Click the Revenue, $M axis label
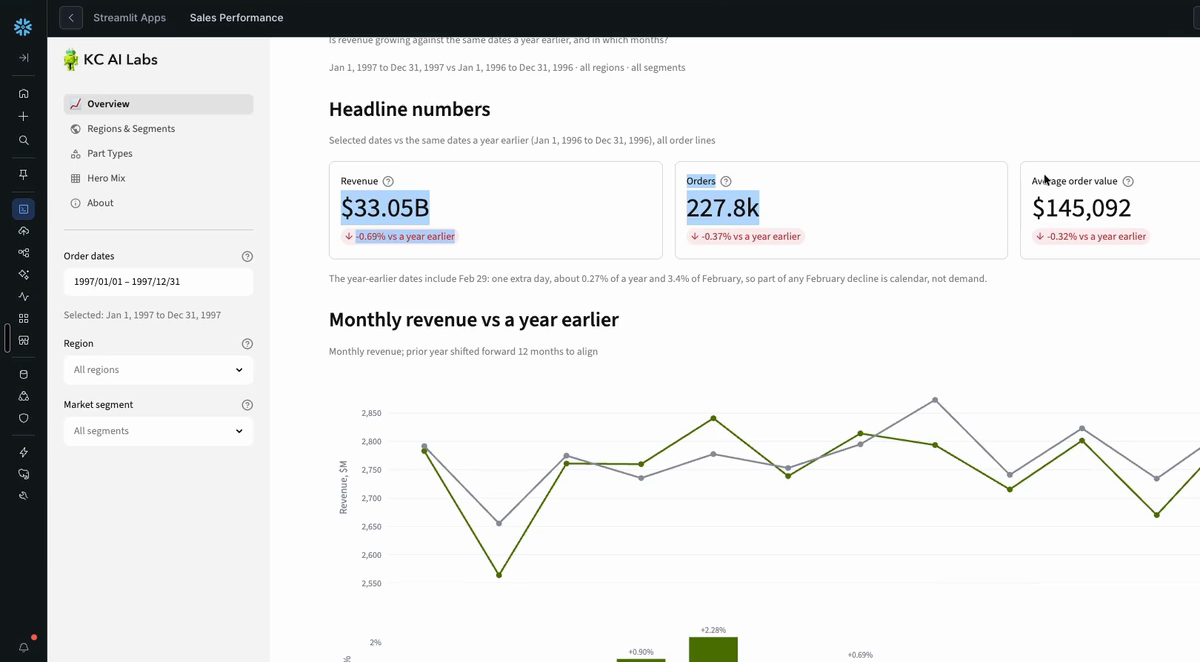The width and height of the screenshot is (1200, 662). 343,487
